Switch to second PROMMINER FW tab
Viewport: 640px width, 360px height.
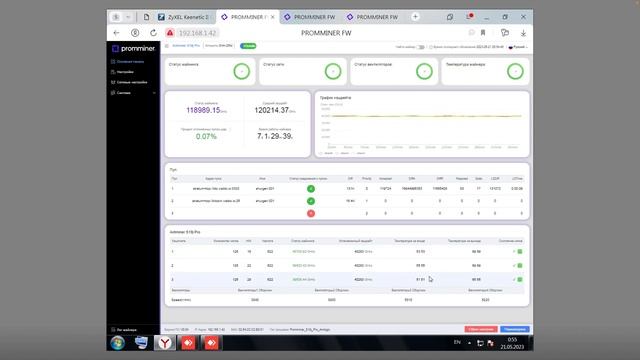(310, 17)
